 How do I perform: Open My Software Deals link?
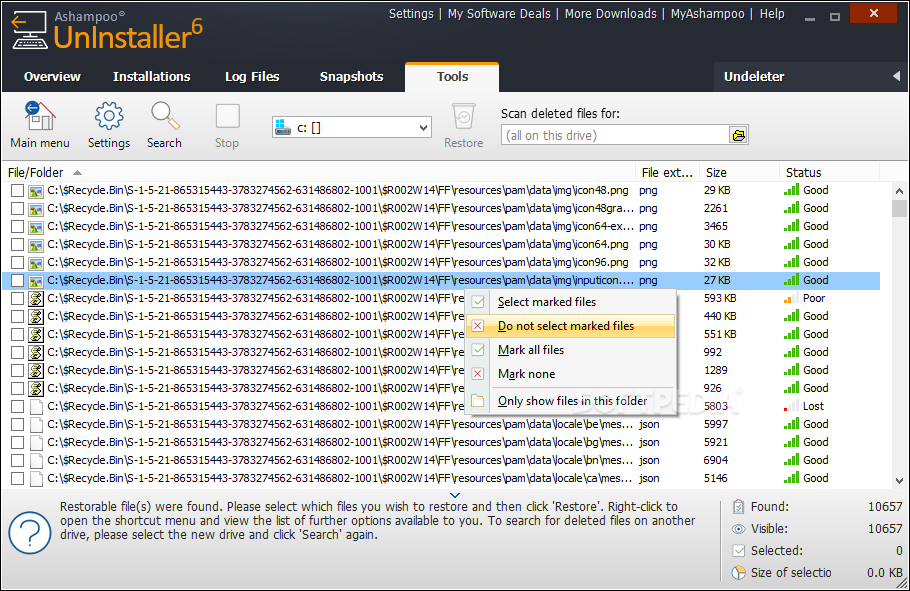(x=499, y=14)
